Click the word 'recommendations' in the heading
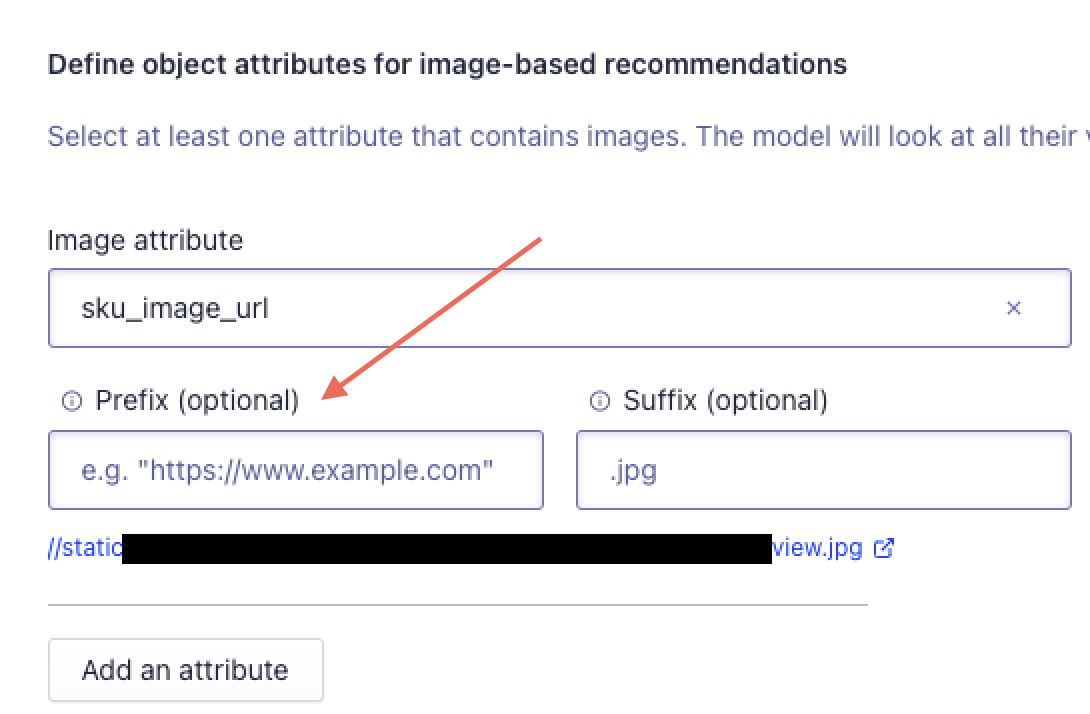 click(726, 65)
